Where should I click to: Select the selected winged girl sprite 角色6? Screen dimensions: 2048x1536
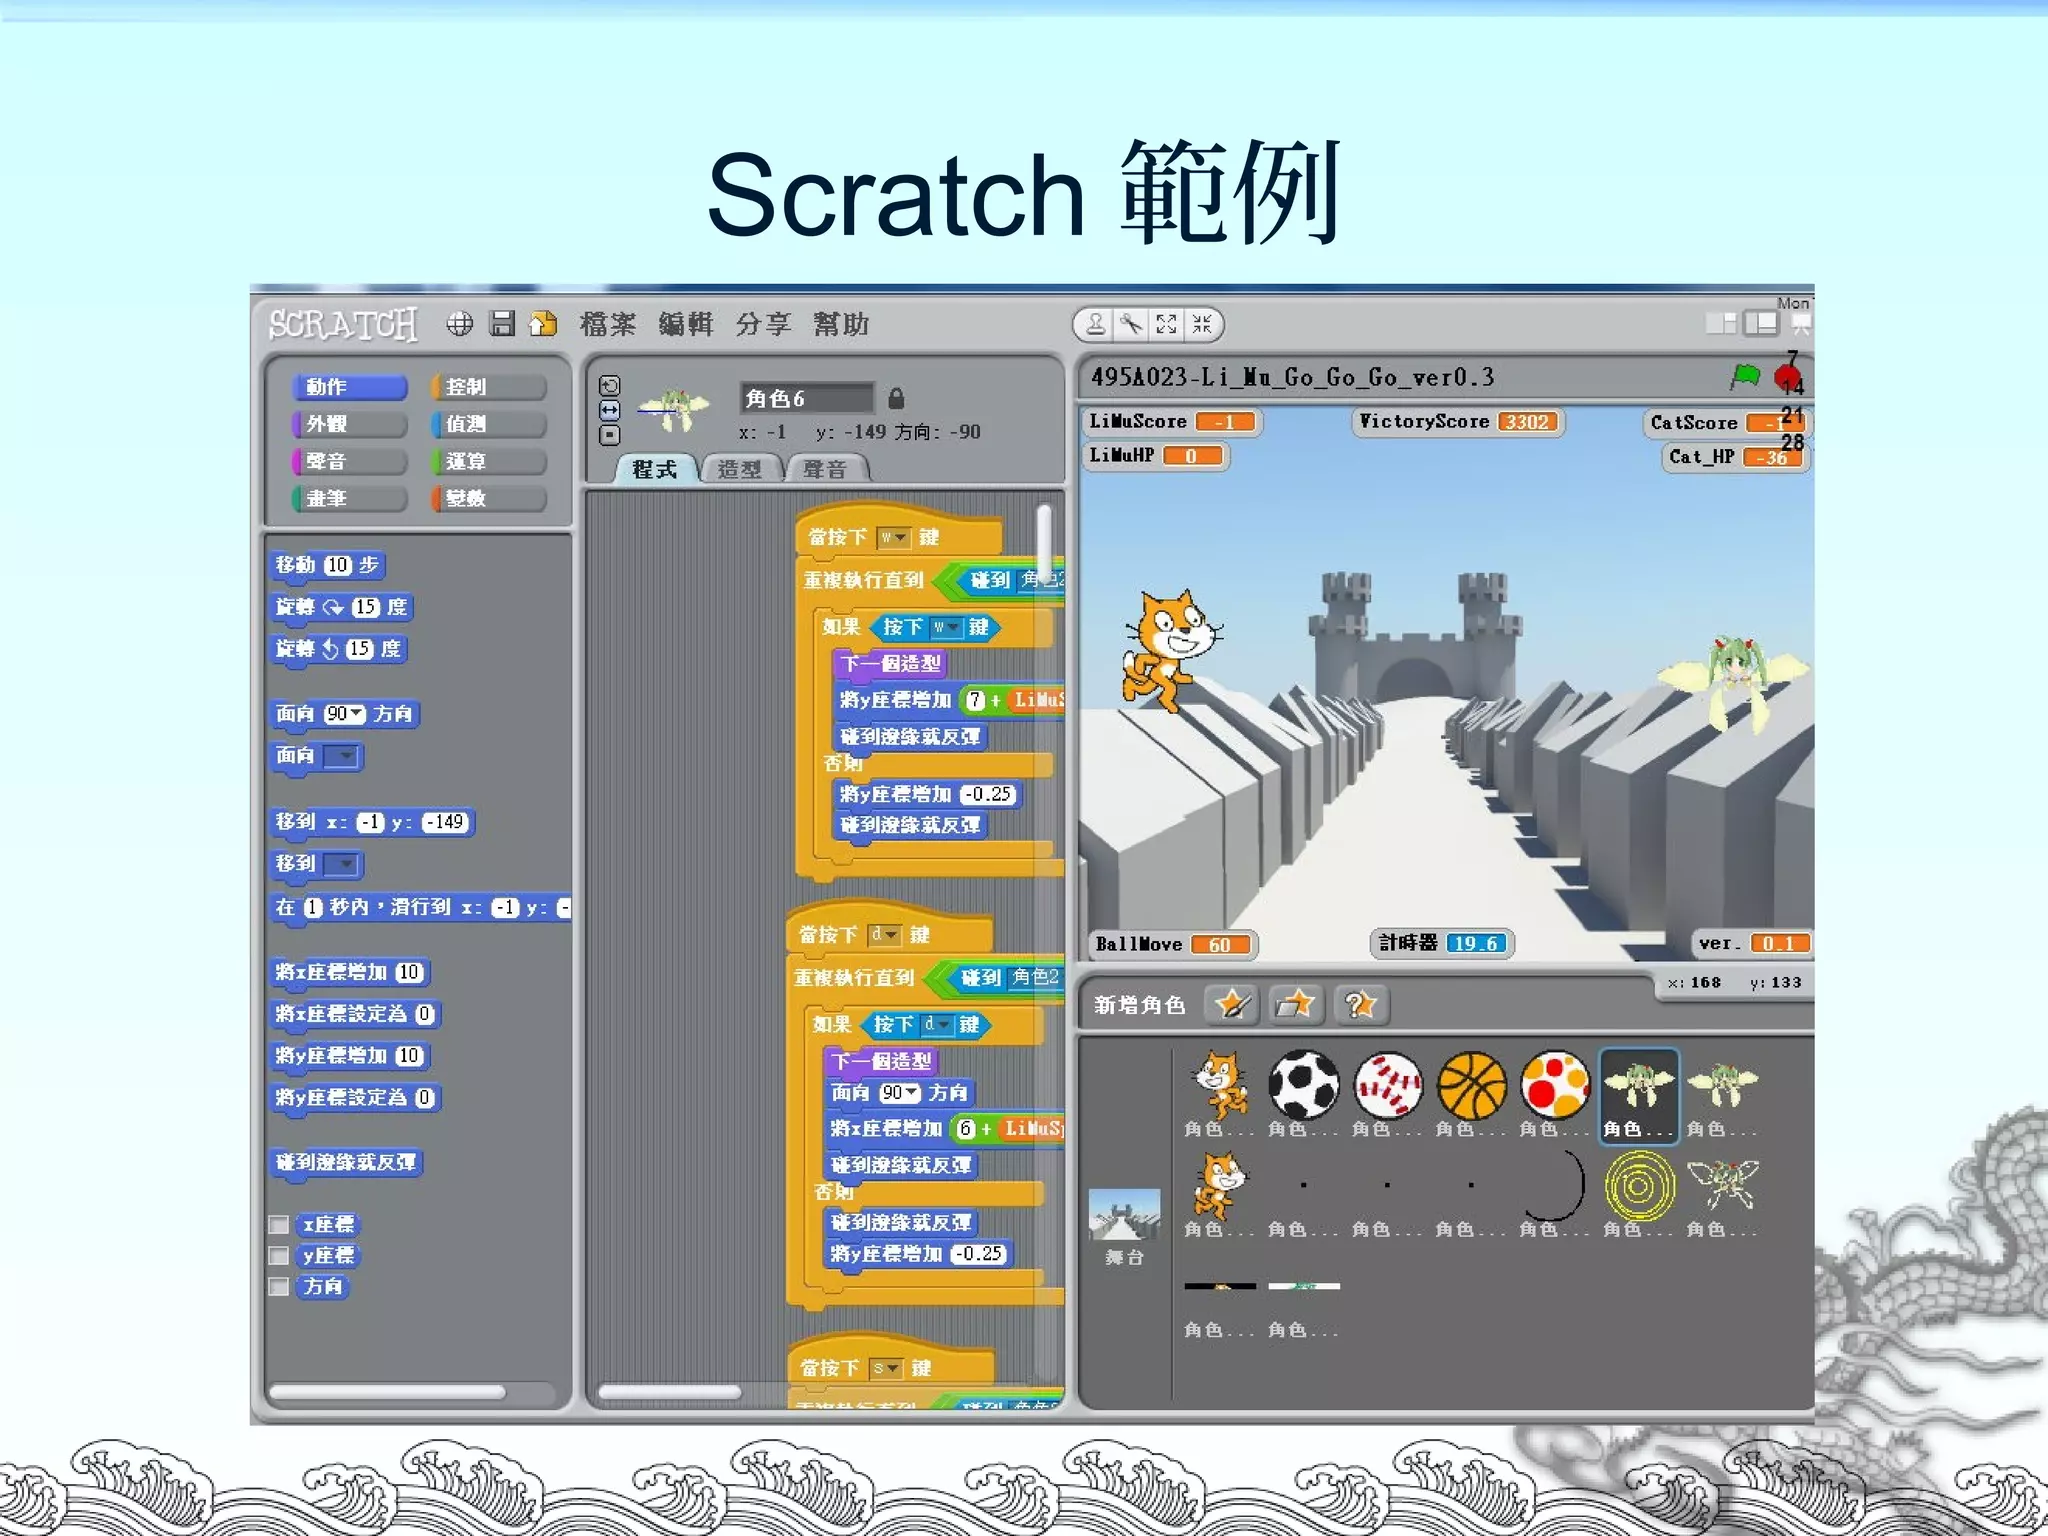click(1639, 1095)
